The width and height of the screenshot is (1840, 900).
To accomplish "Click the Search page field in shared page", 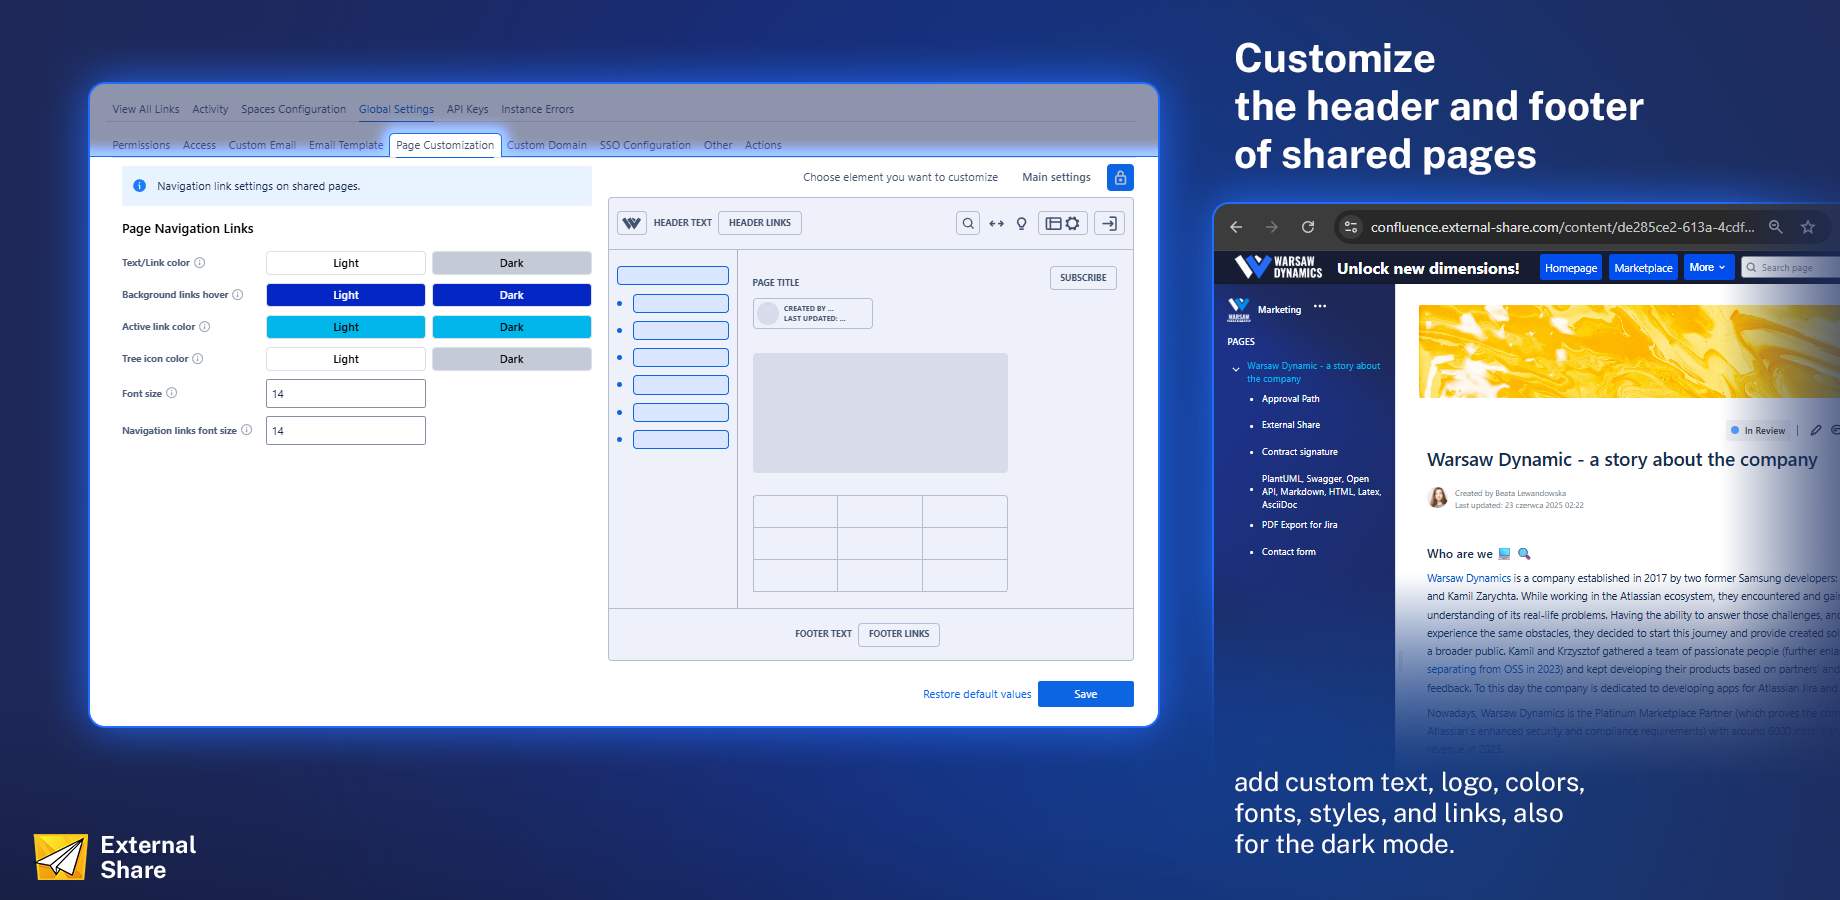I will (1792, 267).
